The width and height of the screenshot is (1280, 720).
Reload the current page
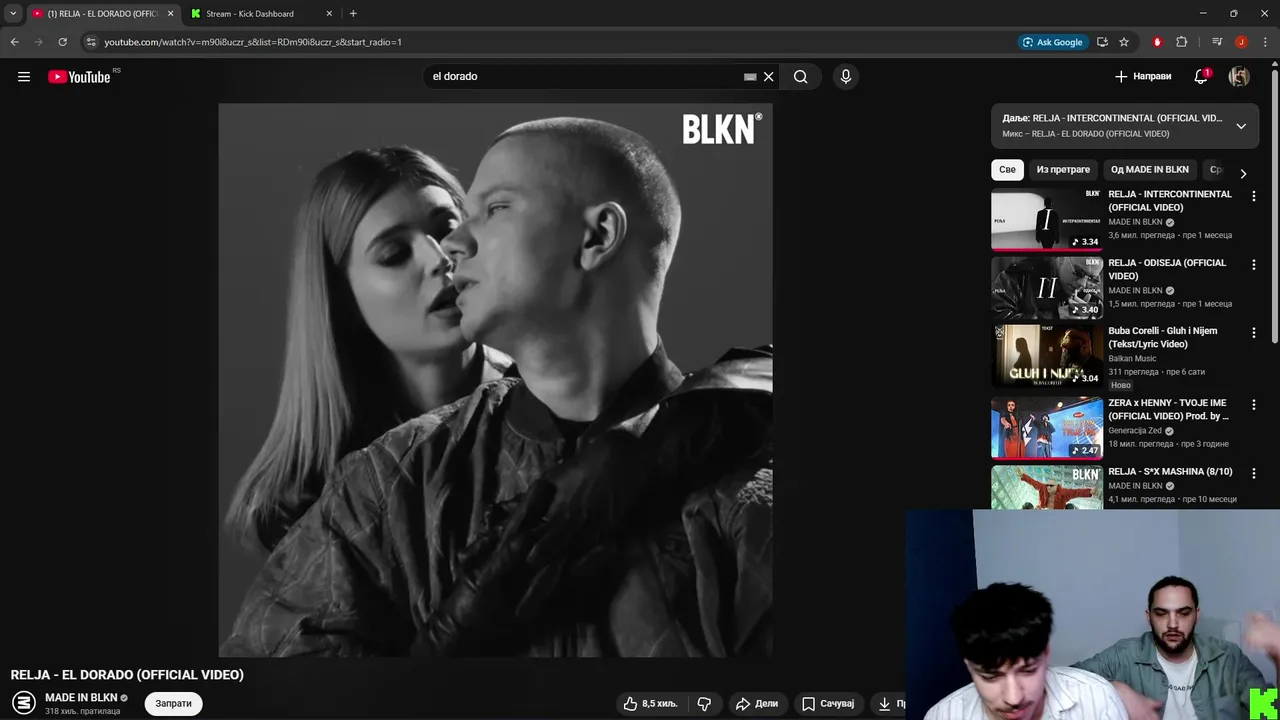click(x=62, y=42)
